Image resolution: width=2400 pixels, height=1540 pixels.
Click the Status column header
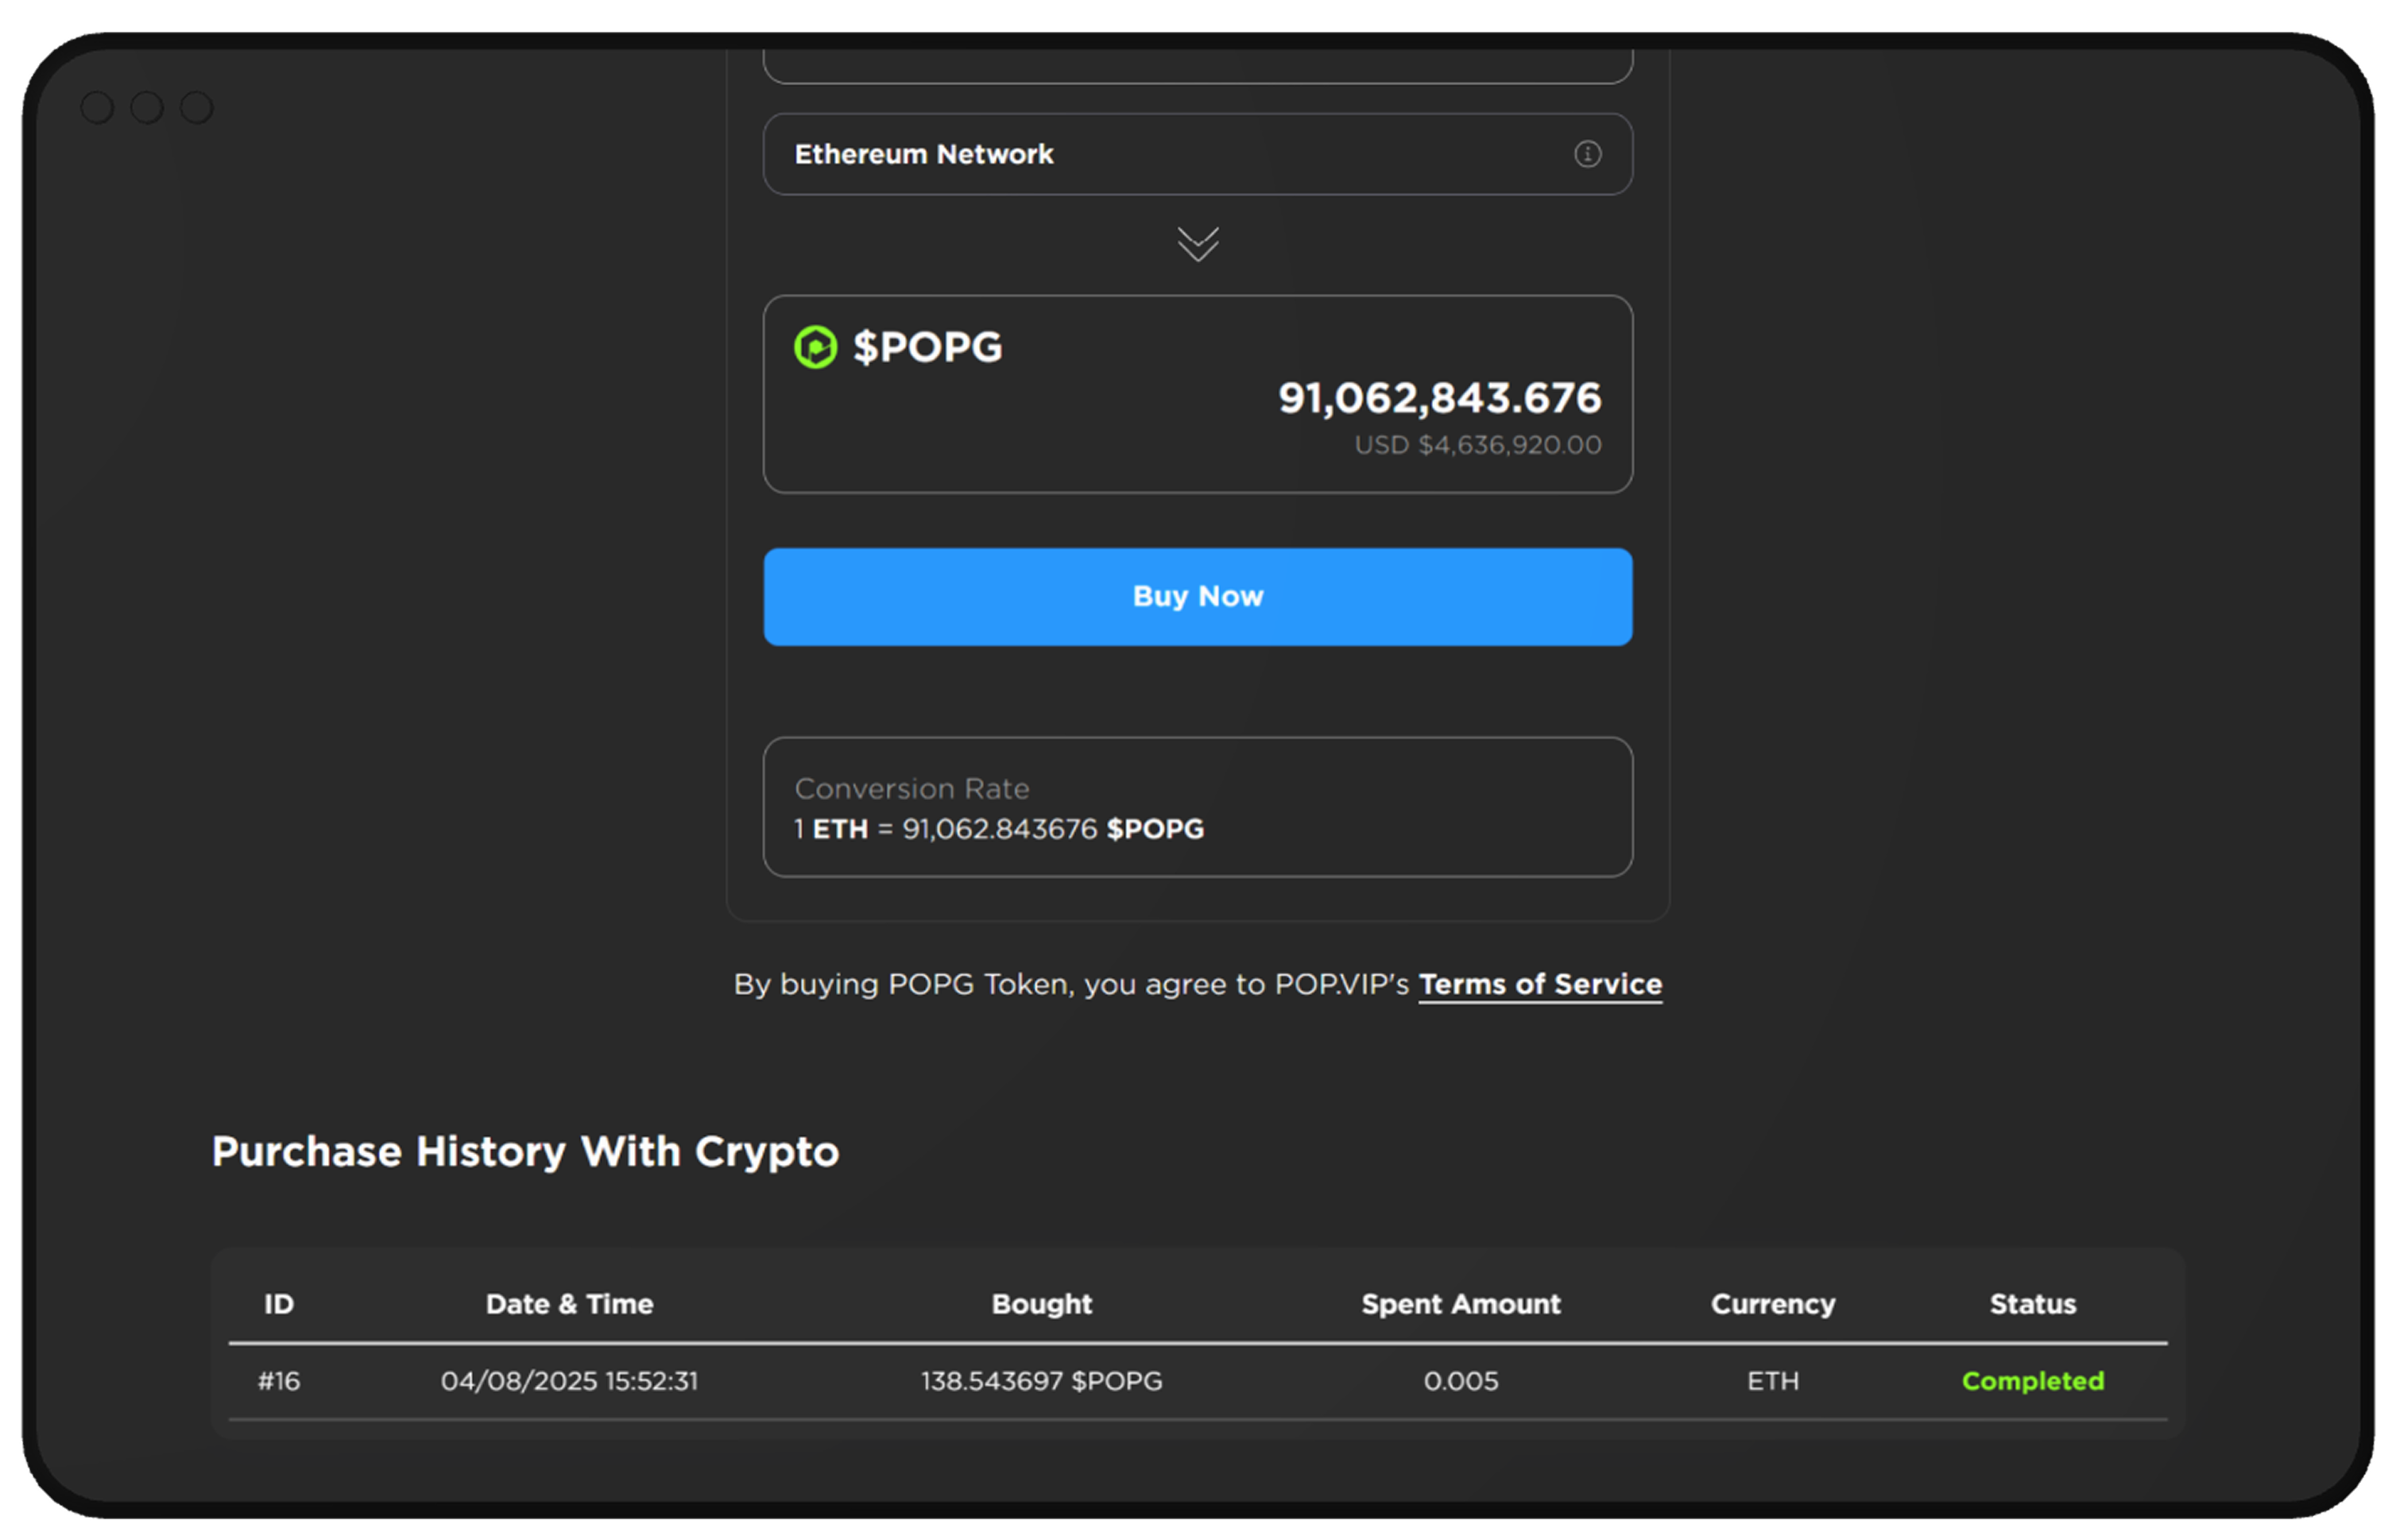[x=2032, y=1304]
